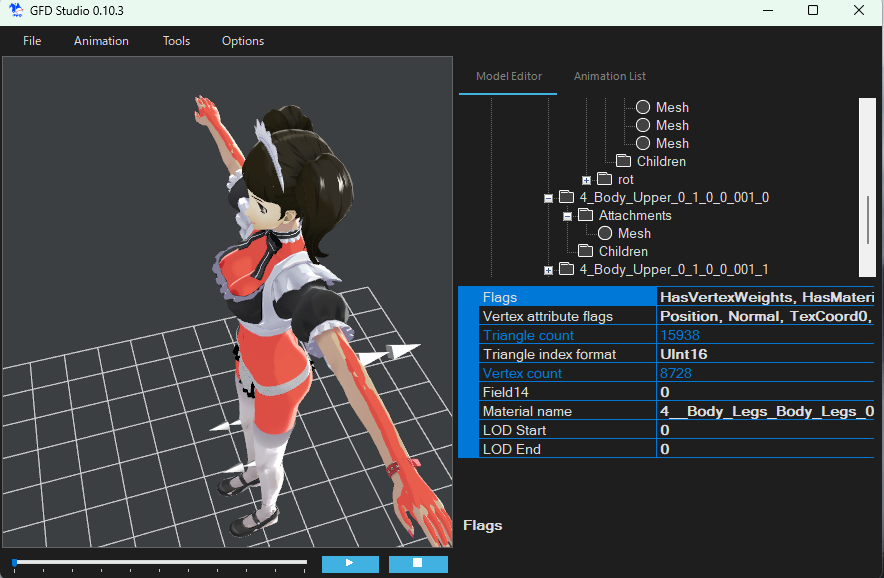Expand the 4_Body_Upper_0_1_0_0_001_1 node
The width and height of the screenshot is (884, 578).
pyautogui.click(x=548, y=271)
